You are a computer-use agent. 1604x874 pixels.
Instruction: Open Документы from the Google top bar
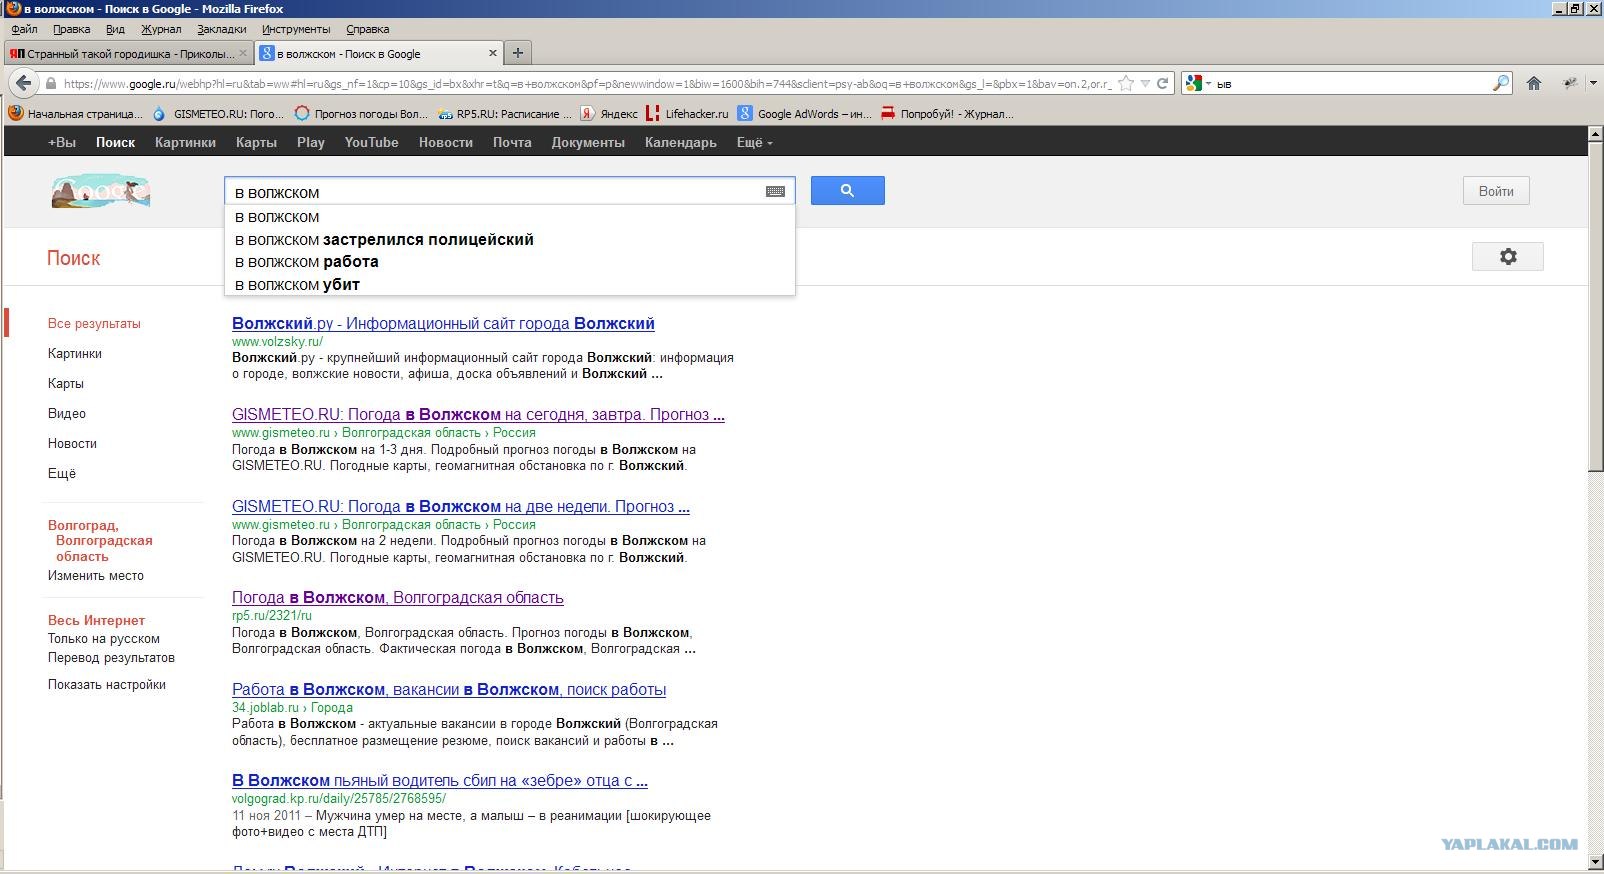(x=588, y=143)
